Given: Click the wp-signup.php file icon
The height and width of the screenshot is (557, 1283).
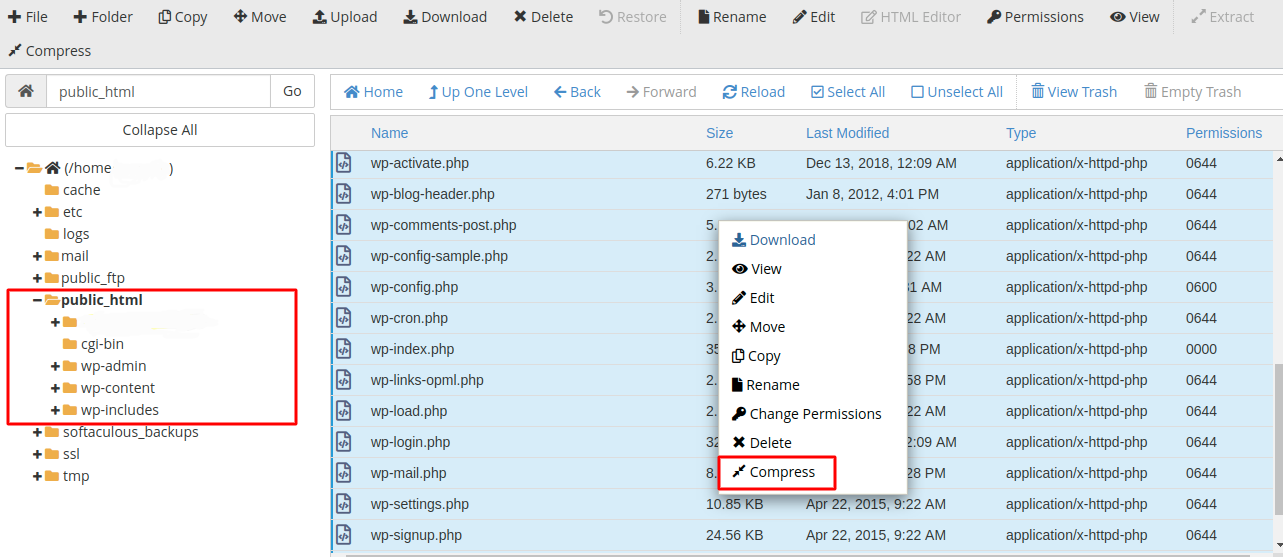Looking at the screenshot, I should 344,535.
